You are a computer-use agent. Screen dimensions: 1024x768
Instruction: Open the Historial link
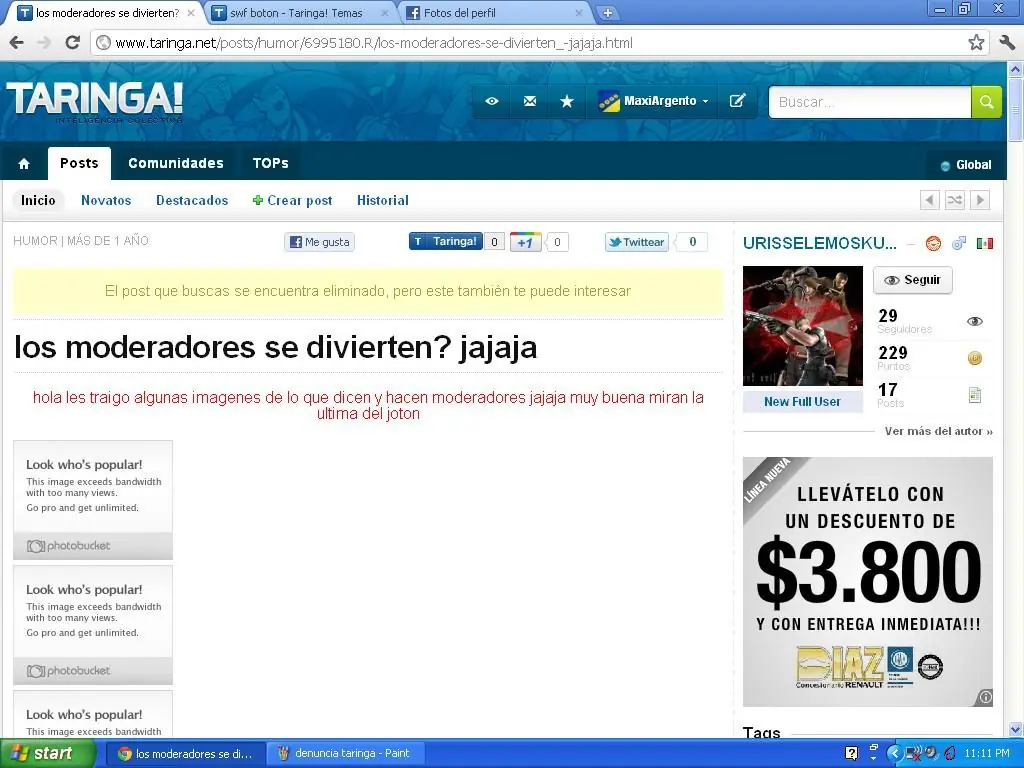383,200
